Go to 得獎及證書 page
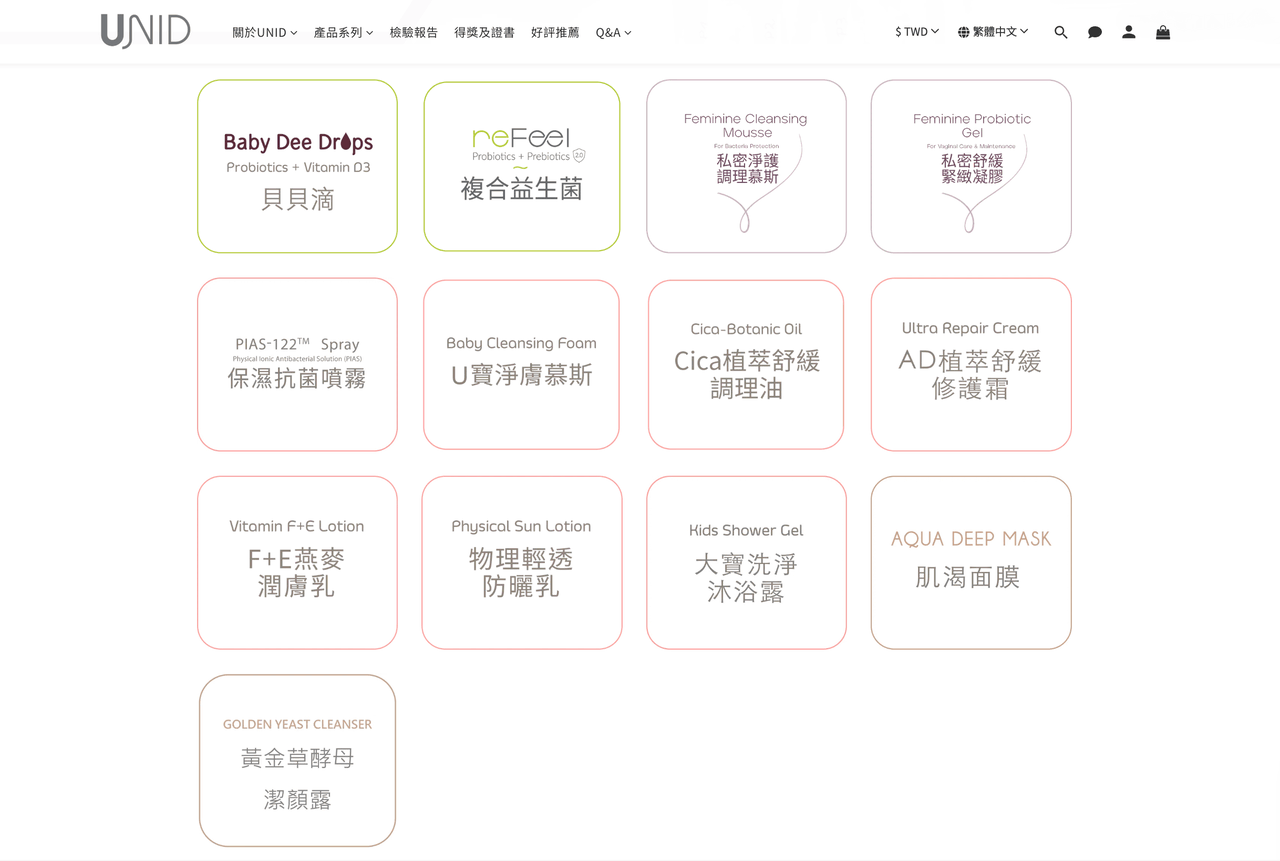1280x861 pixels. pos(484,32)
